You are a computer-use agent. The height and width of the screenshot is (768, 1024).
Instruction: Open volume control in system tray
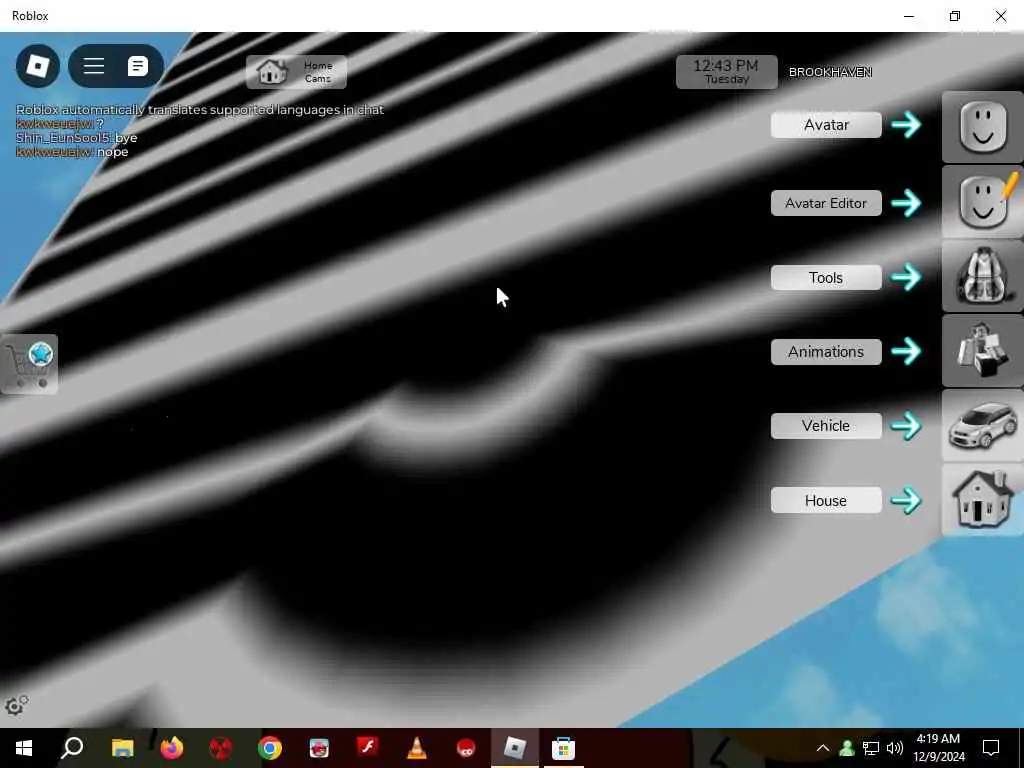895,748
